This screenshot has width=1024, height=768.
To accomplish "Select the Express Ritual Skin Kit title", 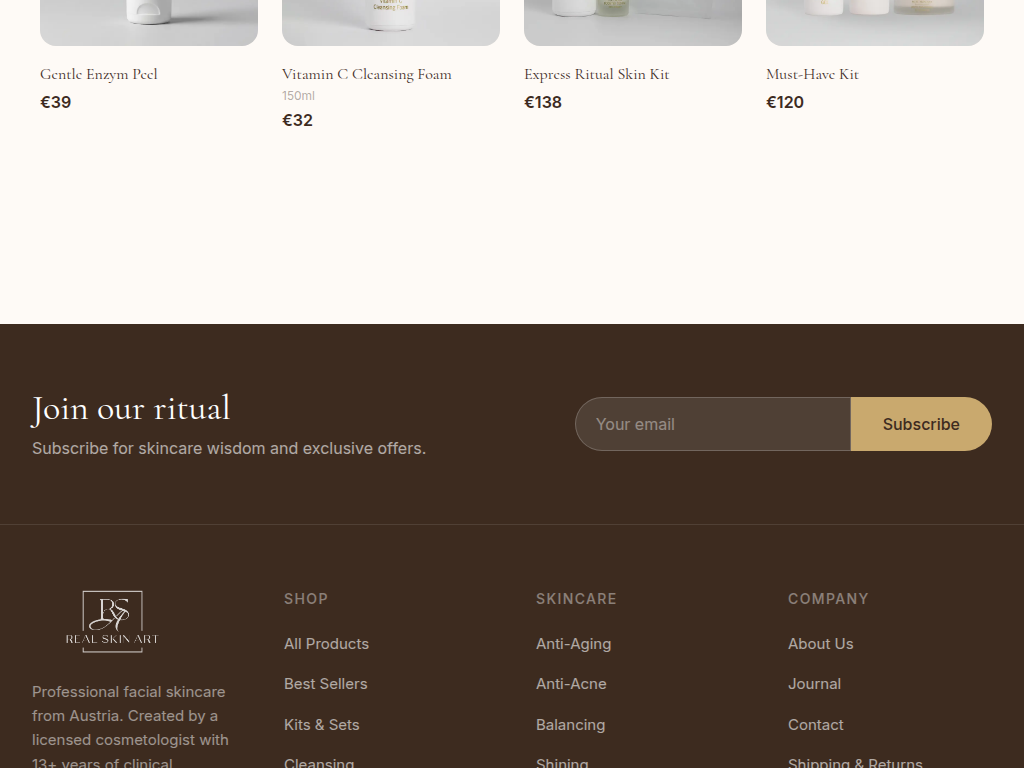I will [x=597, y=74].
